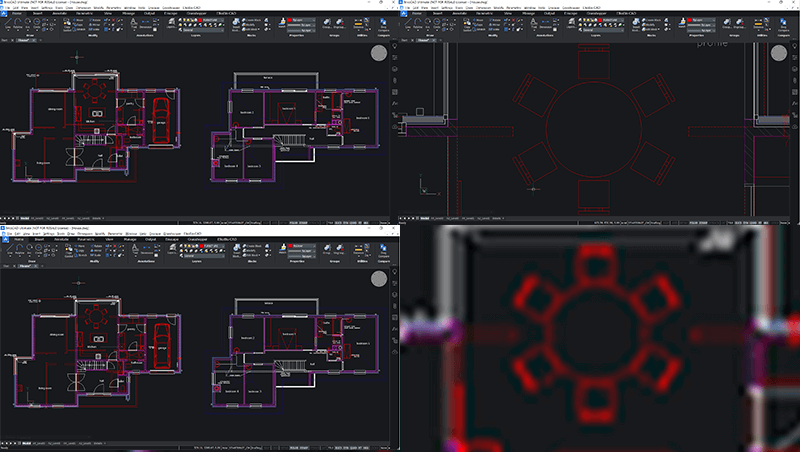Select the Line tool in bottom-left window
Screen dimensions: 800x452
point(9,248)
